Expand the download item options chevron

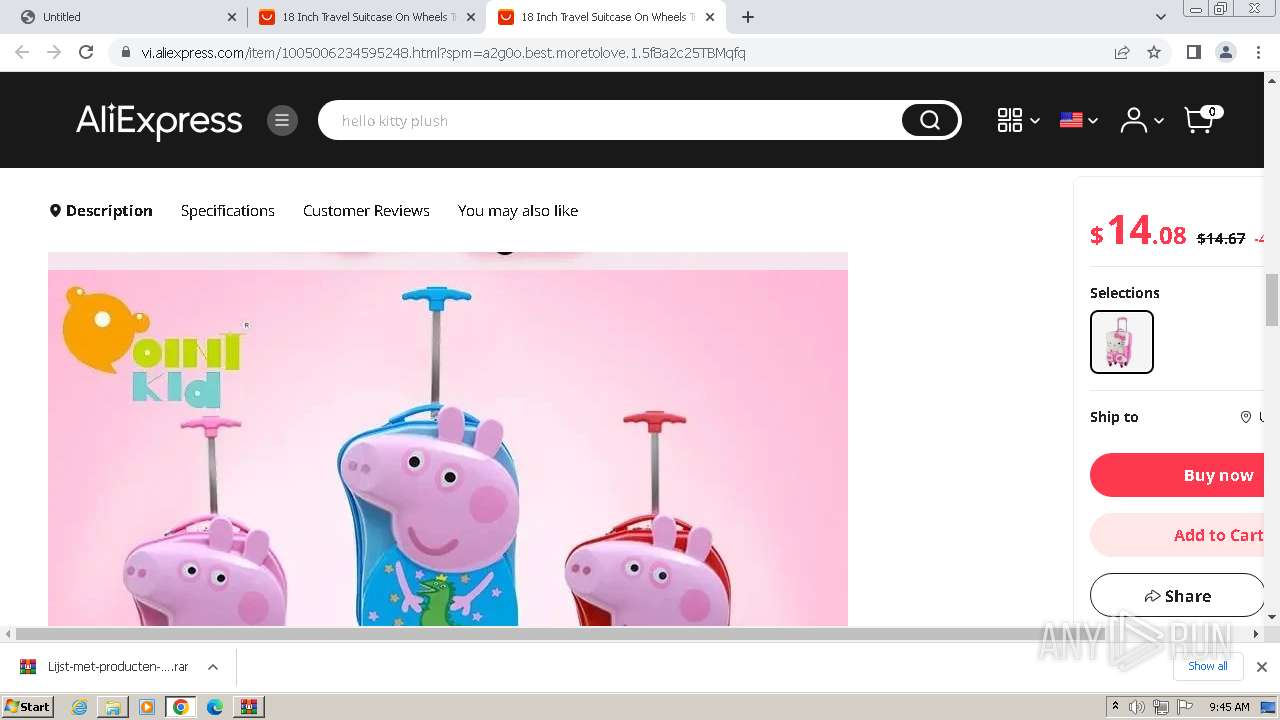[x=213, y=667]
